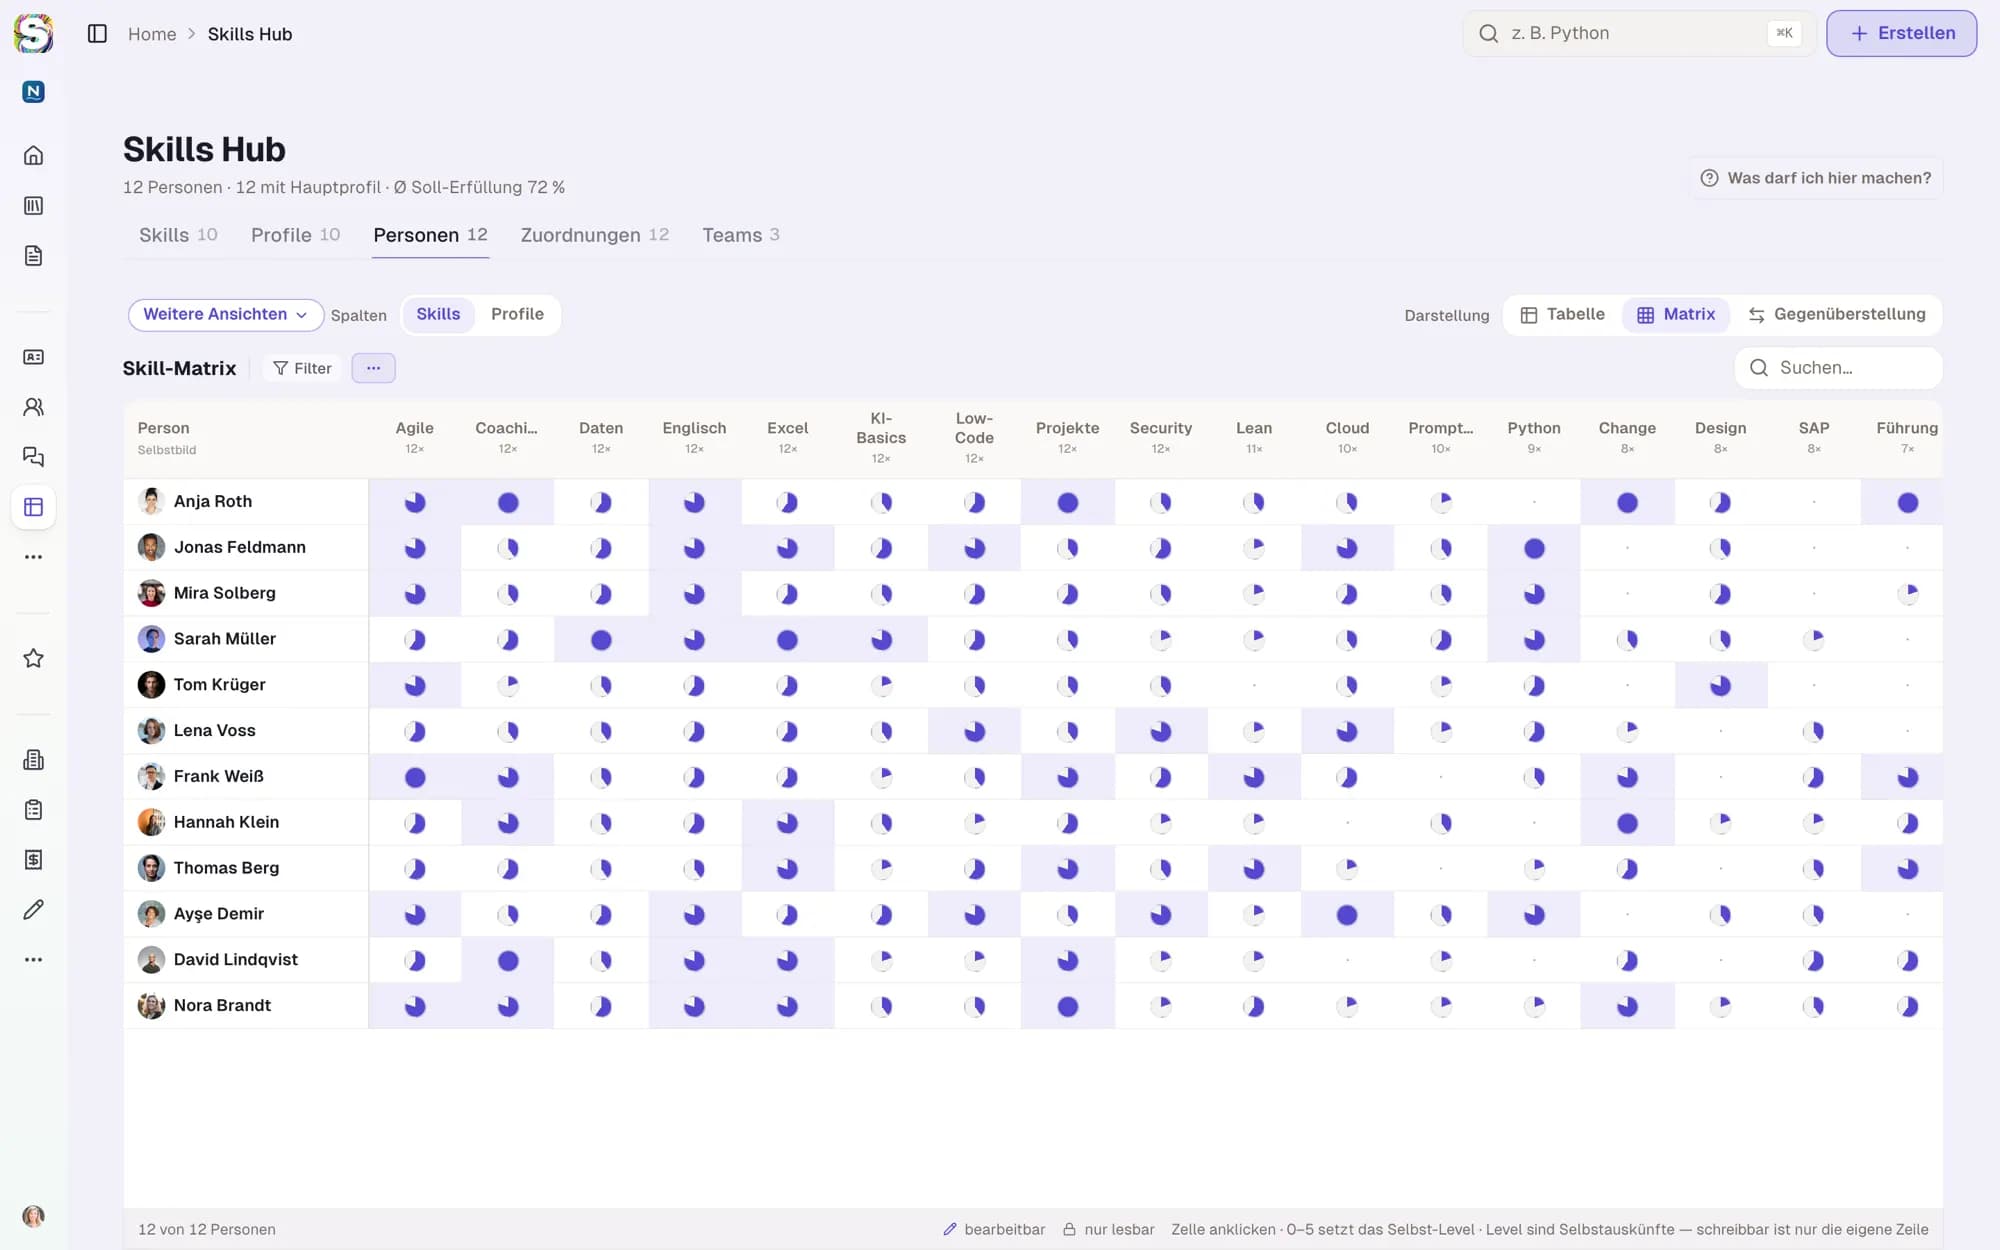Open the upper three-dots menu in the sidebar
2000x1250 pixels.
point(33,557)
